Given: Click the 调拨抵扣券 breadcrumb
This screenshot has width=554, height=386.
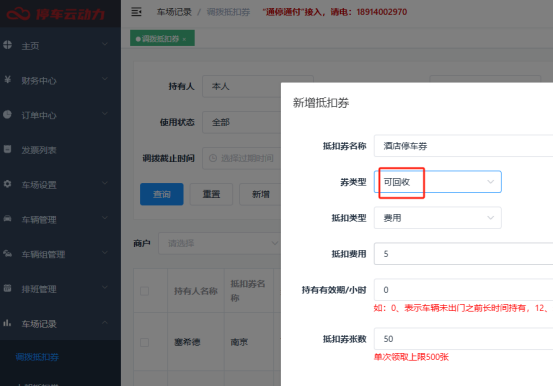Looking at the screenshot, I should (228, 12).
